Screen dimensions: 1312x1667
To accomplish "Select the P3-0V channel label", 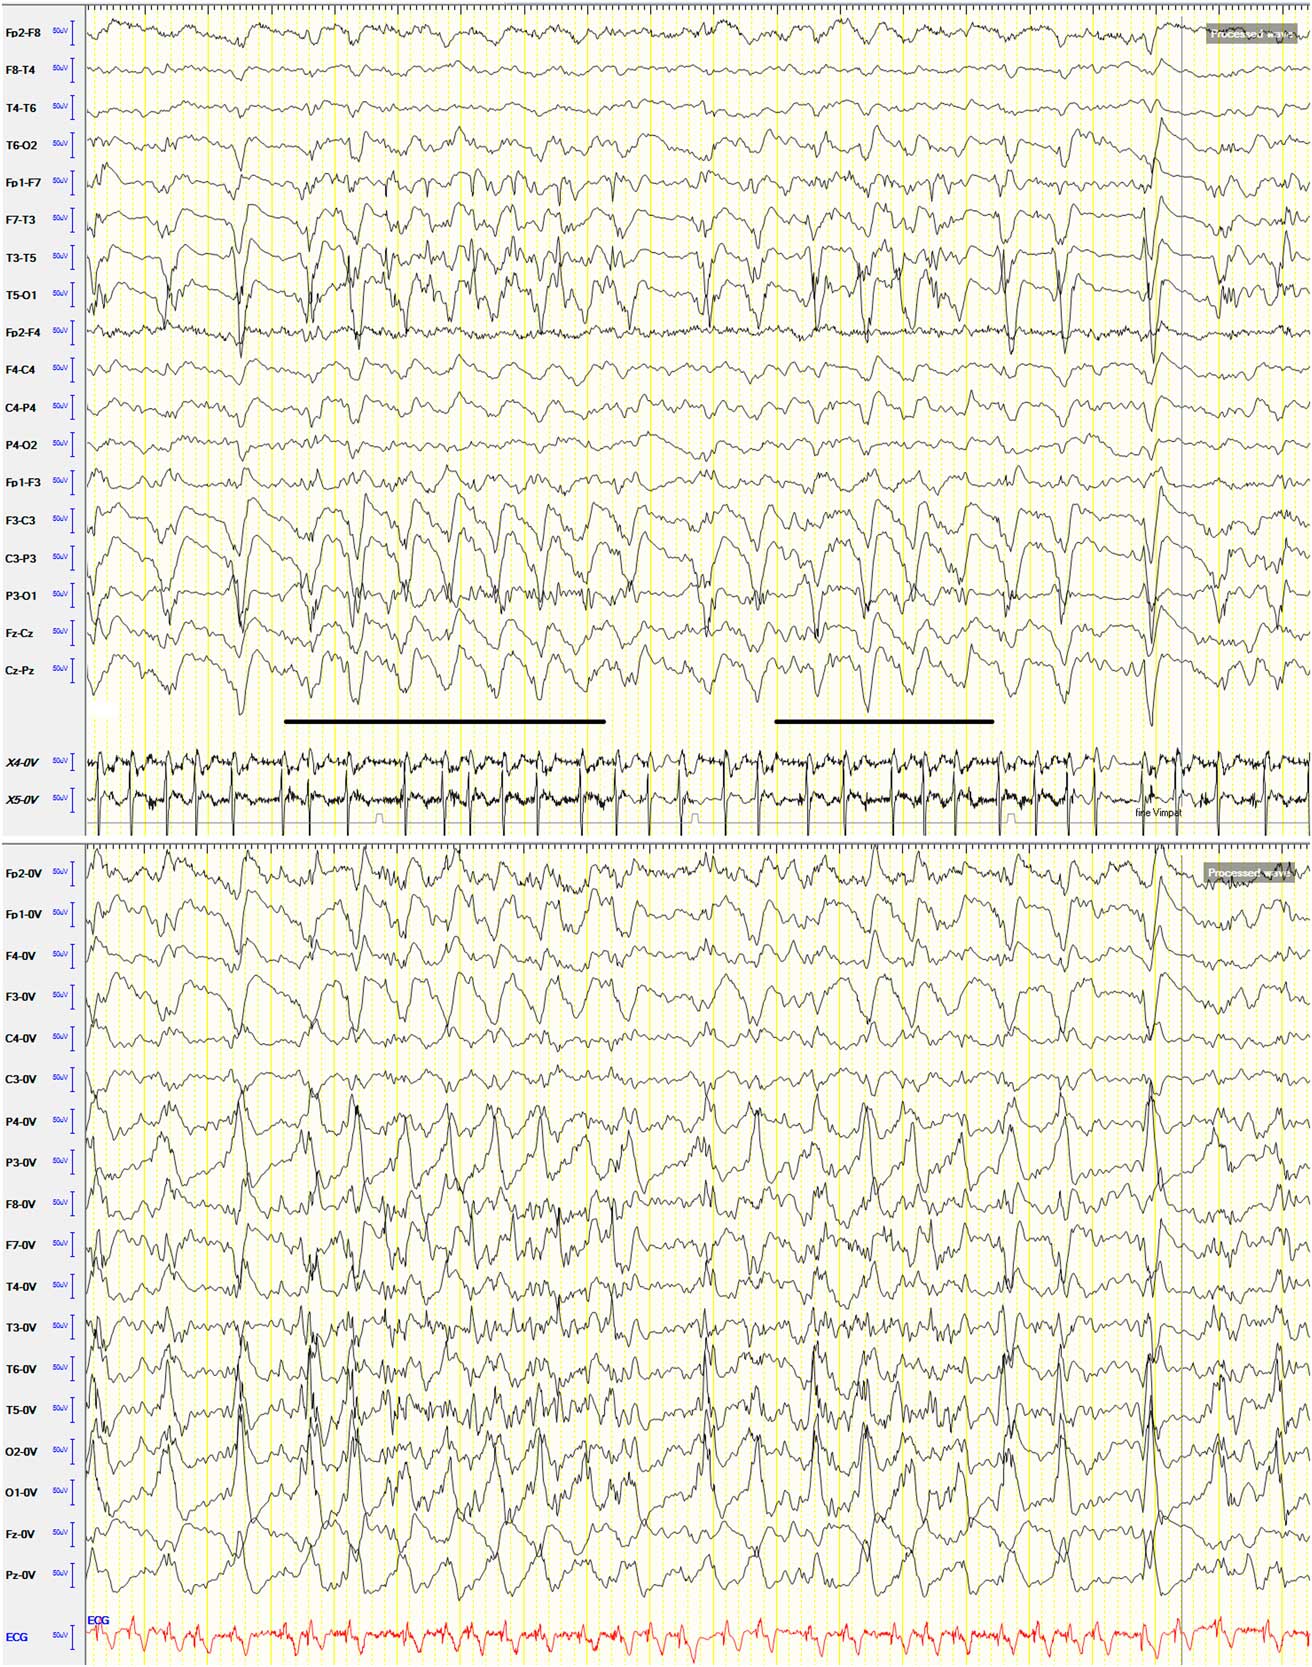I will click(x=21, y=1163).
